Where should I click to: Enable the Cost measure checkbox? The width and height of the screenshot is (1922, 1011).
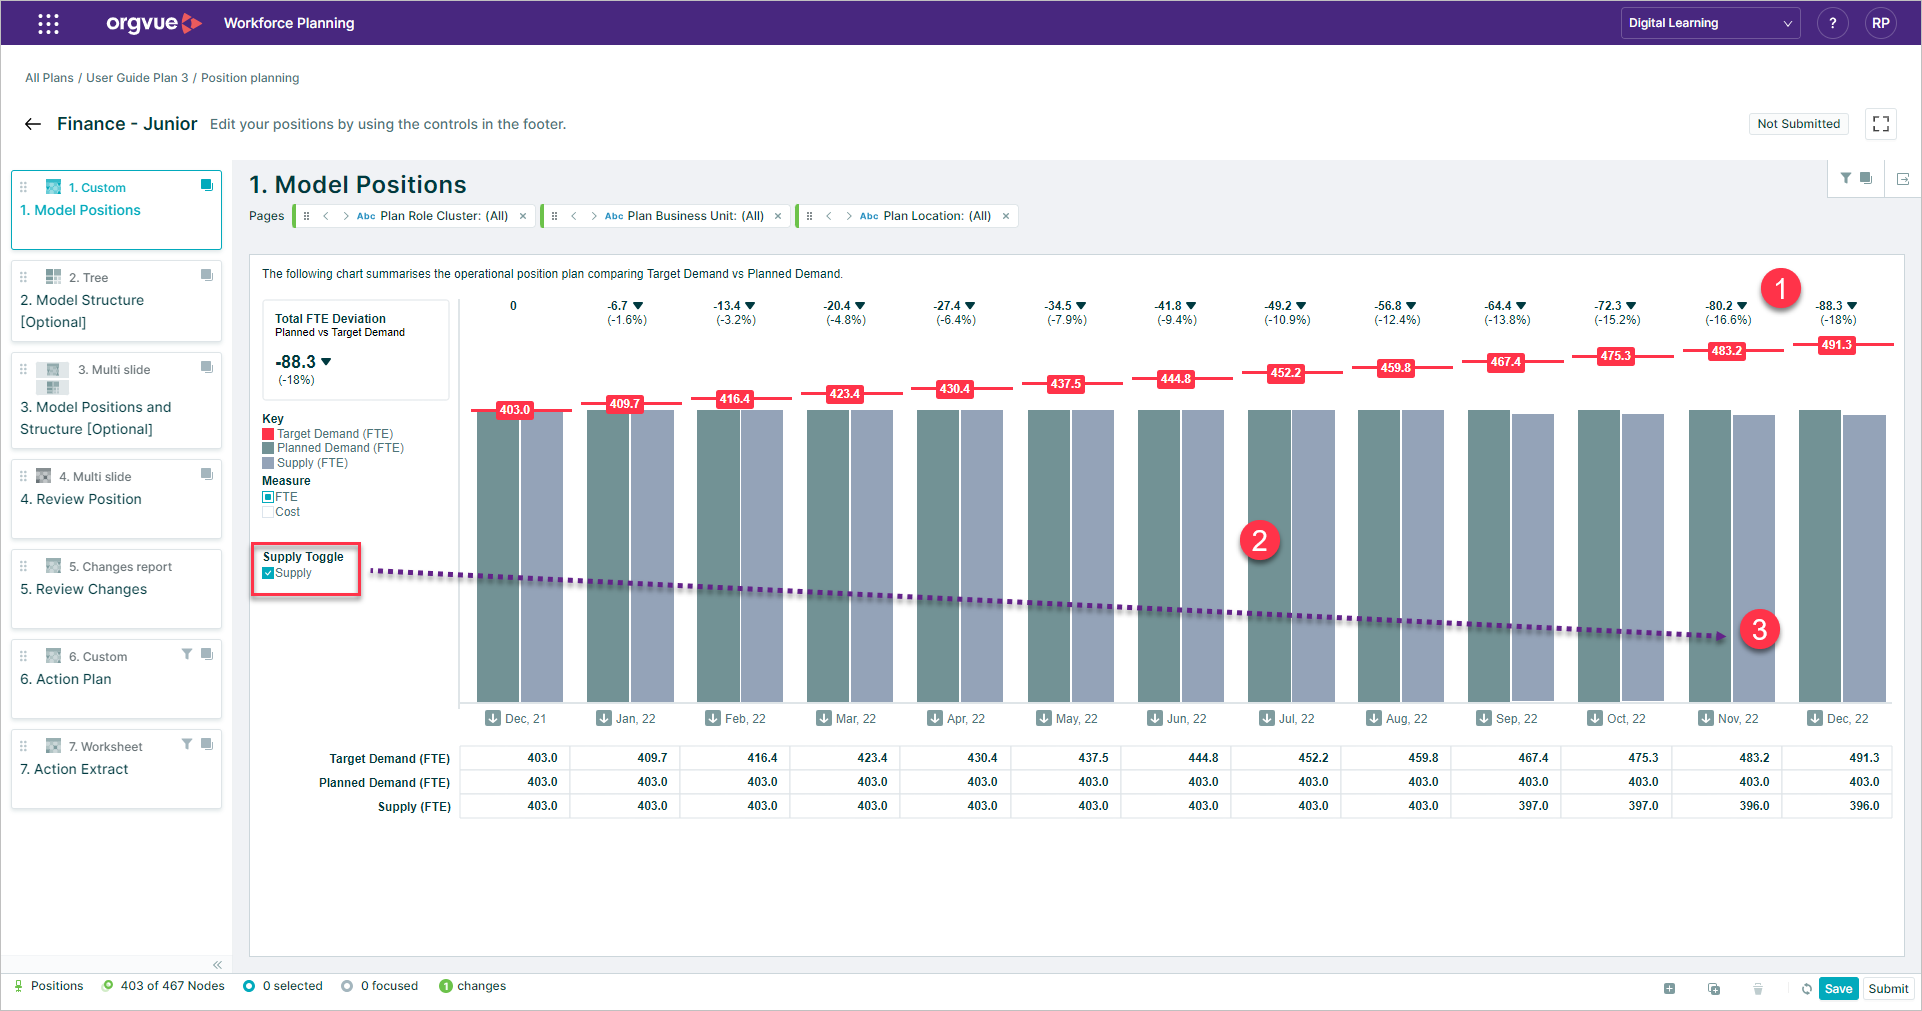(268, 512)
